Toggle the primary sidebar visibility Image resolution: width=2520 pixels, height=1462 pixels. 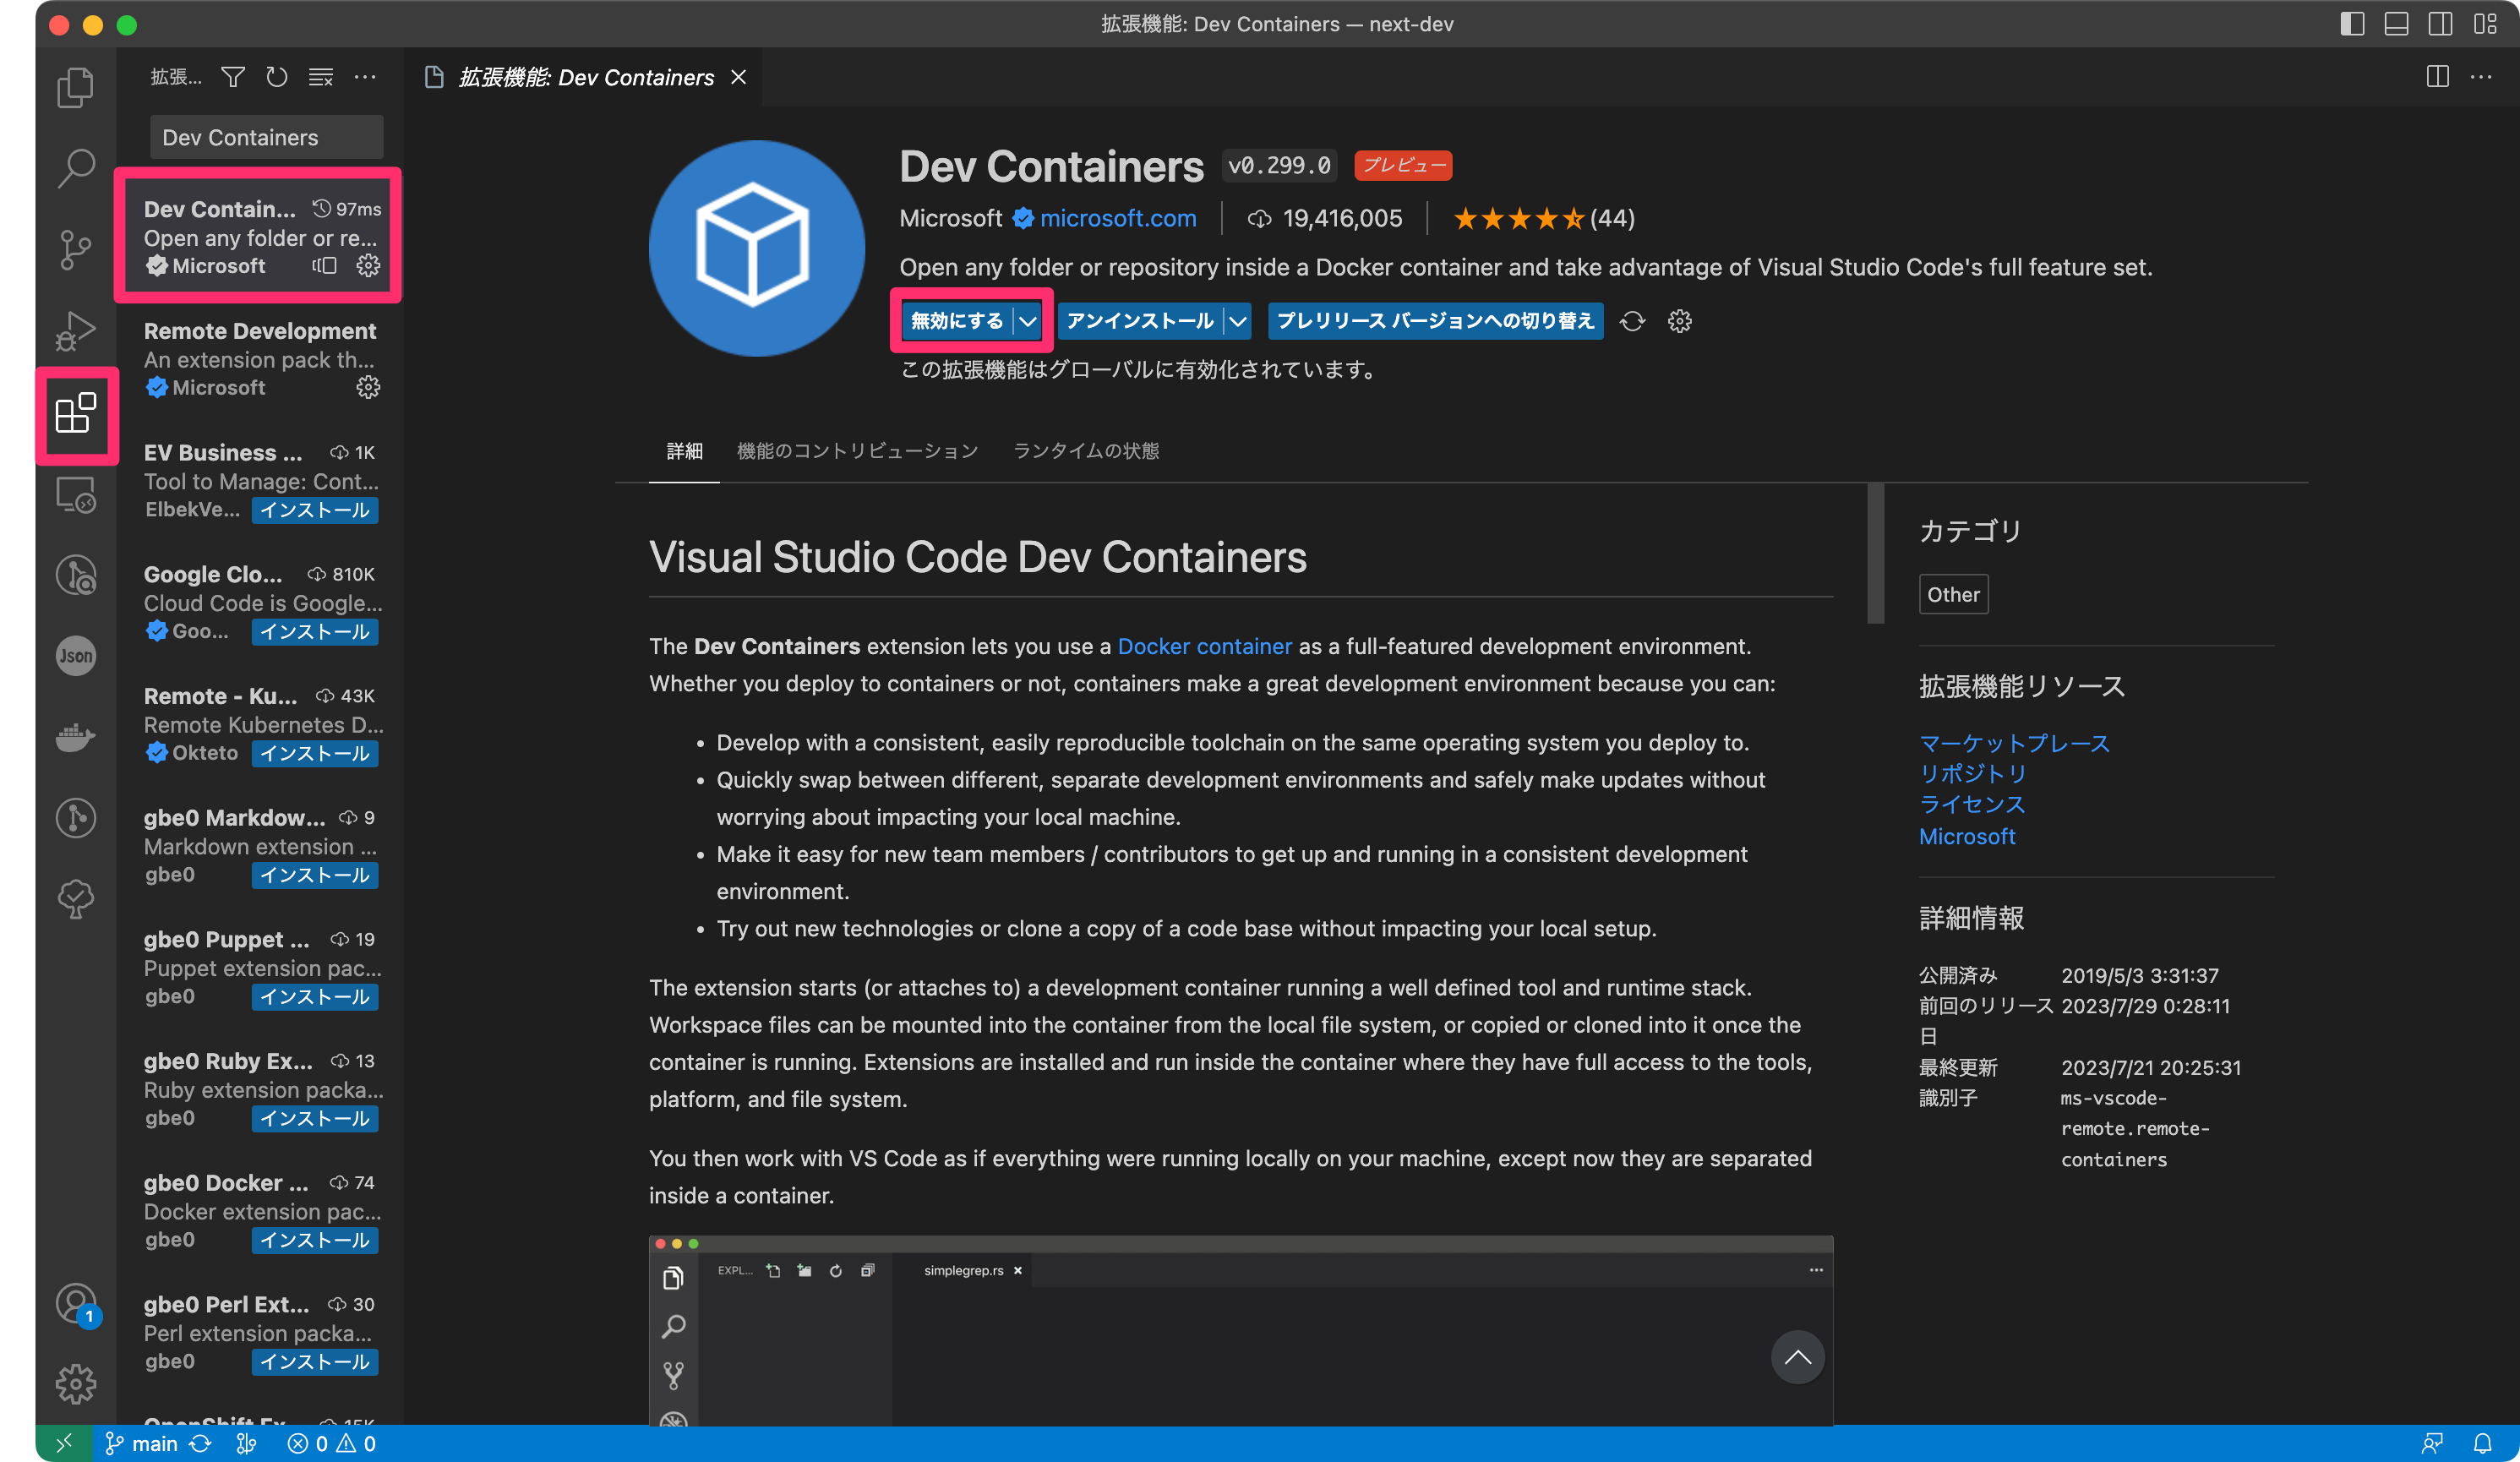(2352, 24)
